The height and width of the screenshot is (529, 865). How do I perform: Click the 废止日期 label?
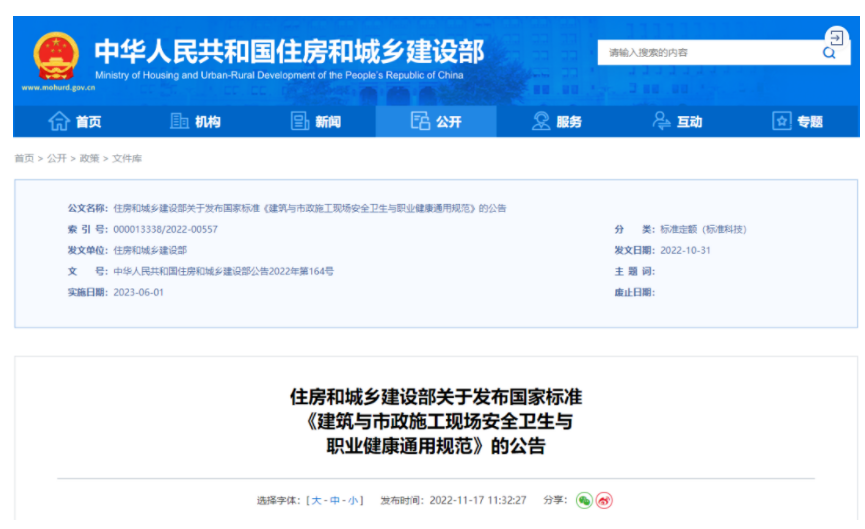click(634, 292)
